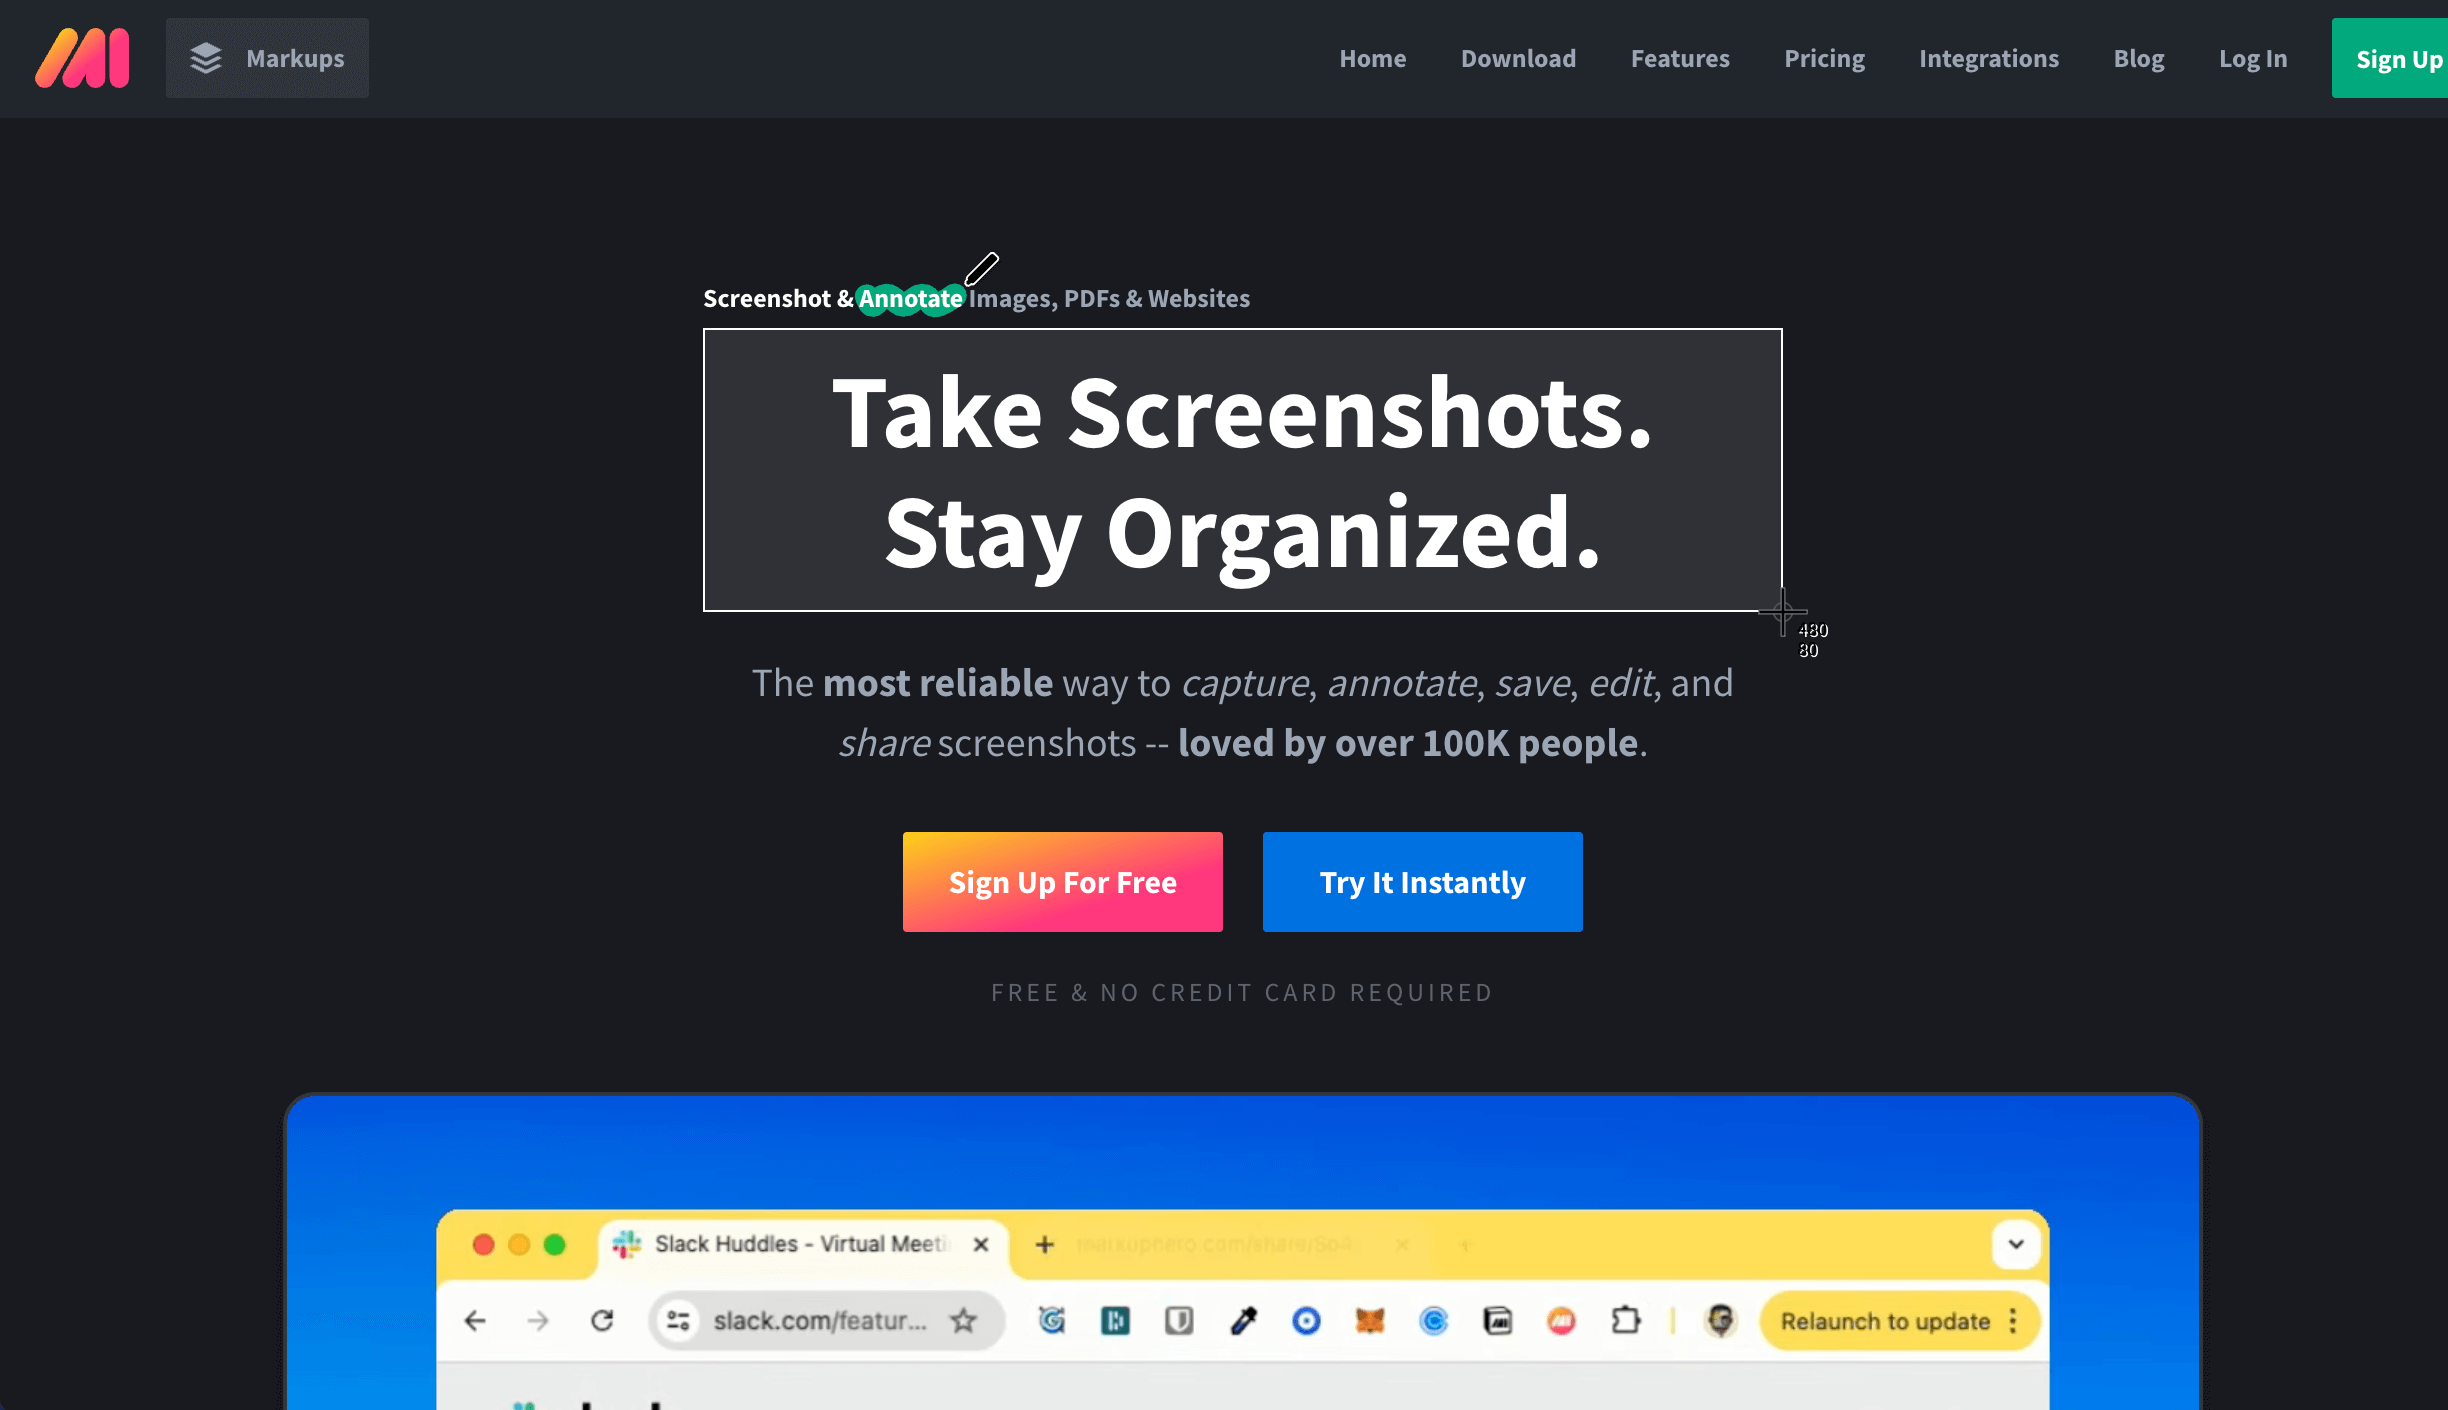This screenshot has height=1410, width=2448.
Task: Go to the Features menu item
Action: pos(1680,58)
